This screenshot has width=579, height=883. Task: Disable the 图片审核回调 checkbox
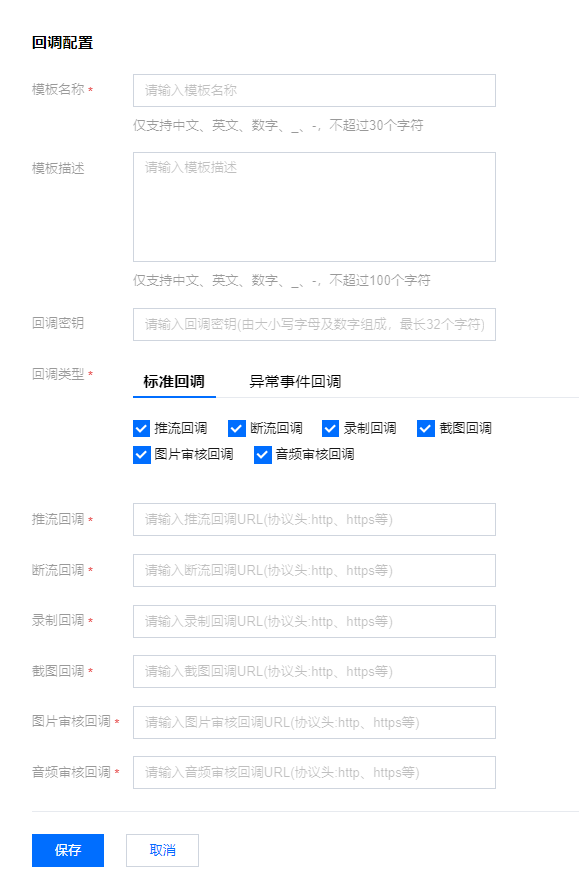[x=142, y=454]
